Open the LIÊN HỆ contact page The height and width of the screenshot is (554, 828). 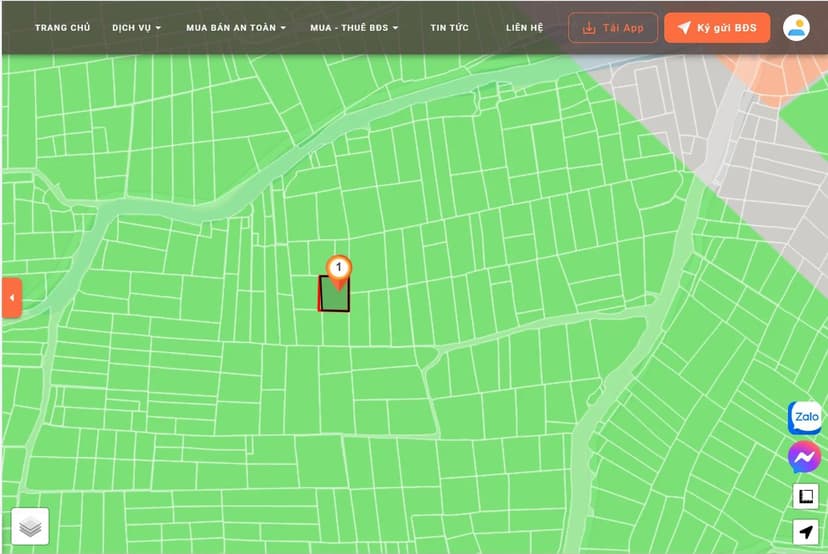pos(524,27)
